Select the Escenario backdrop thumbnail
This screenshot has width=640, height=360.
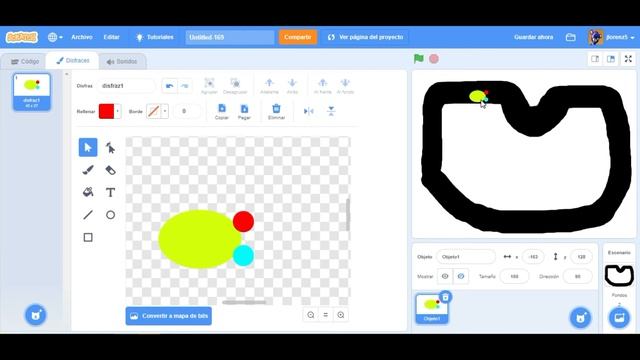point(619,275)
